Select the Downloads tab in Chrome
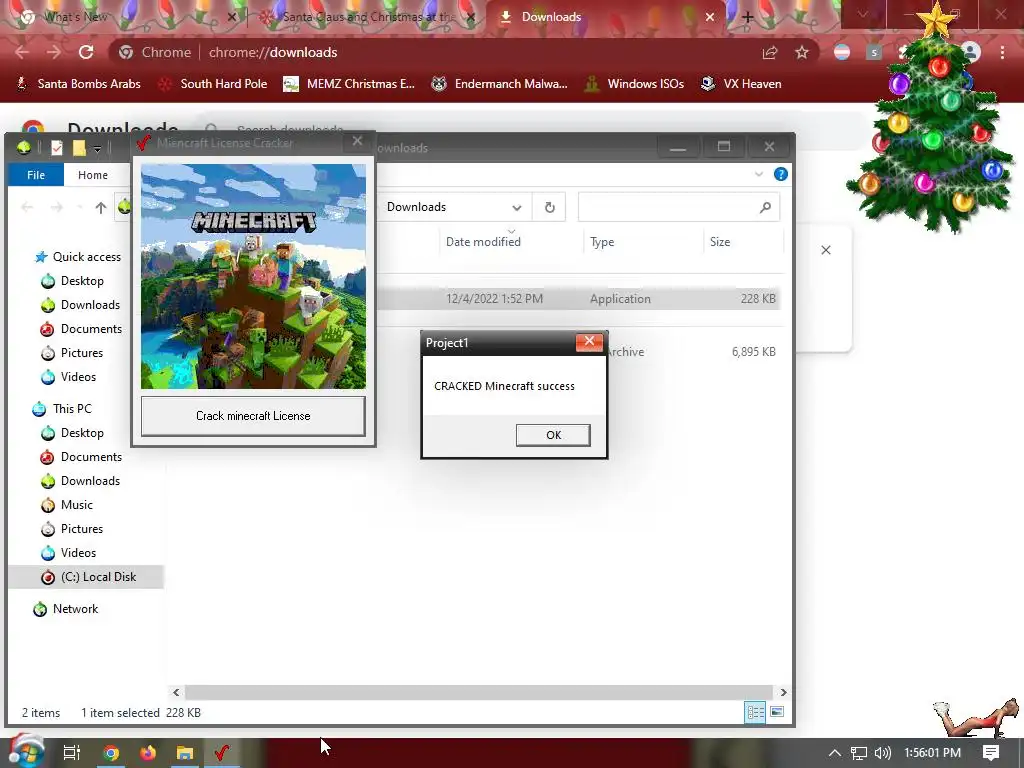Image resolution: width=1024 pixels, height=768 pixels. point(605,17)
